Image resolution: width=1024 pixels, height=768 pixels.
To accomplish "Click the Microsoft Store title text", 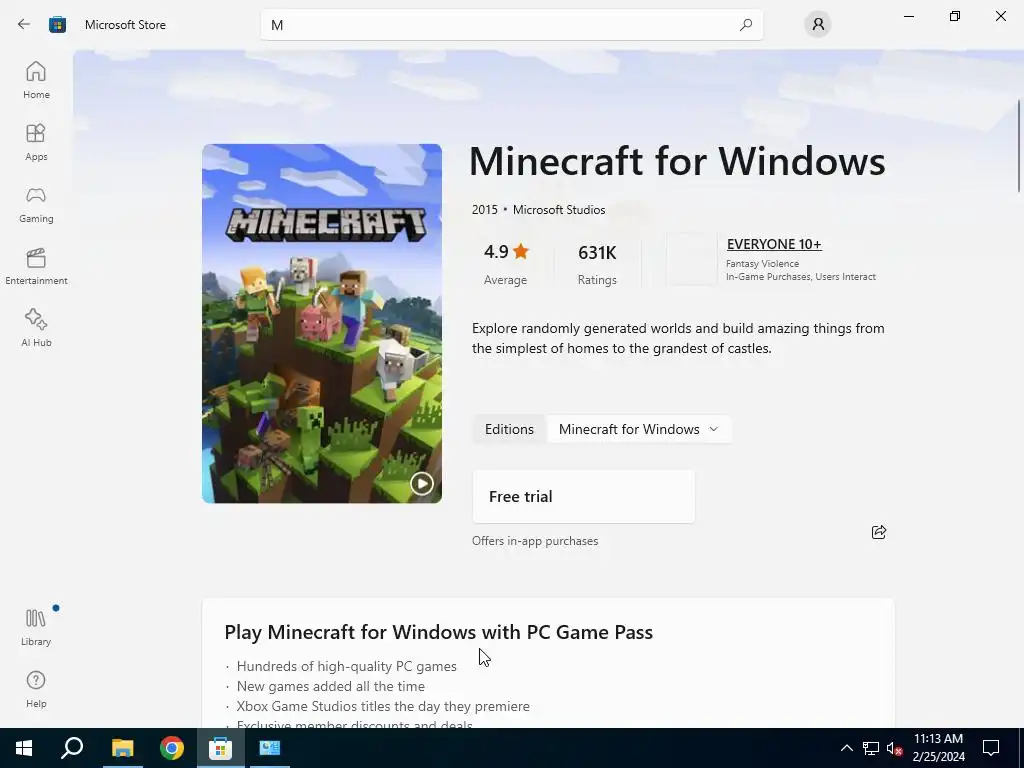I will coord(125,25).
